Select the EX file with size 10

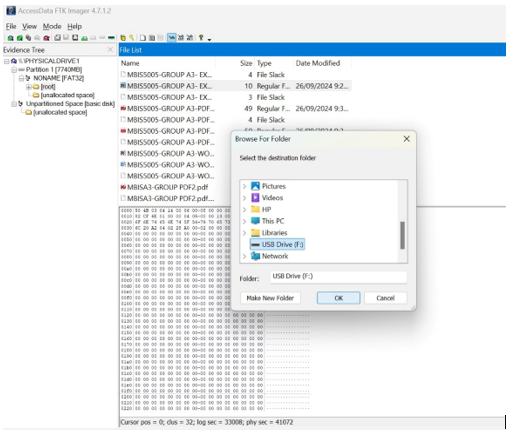point(235,86)
